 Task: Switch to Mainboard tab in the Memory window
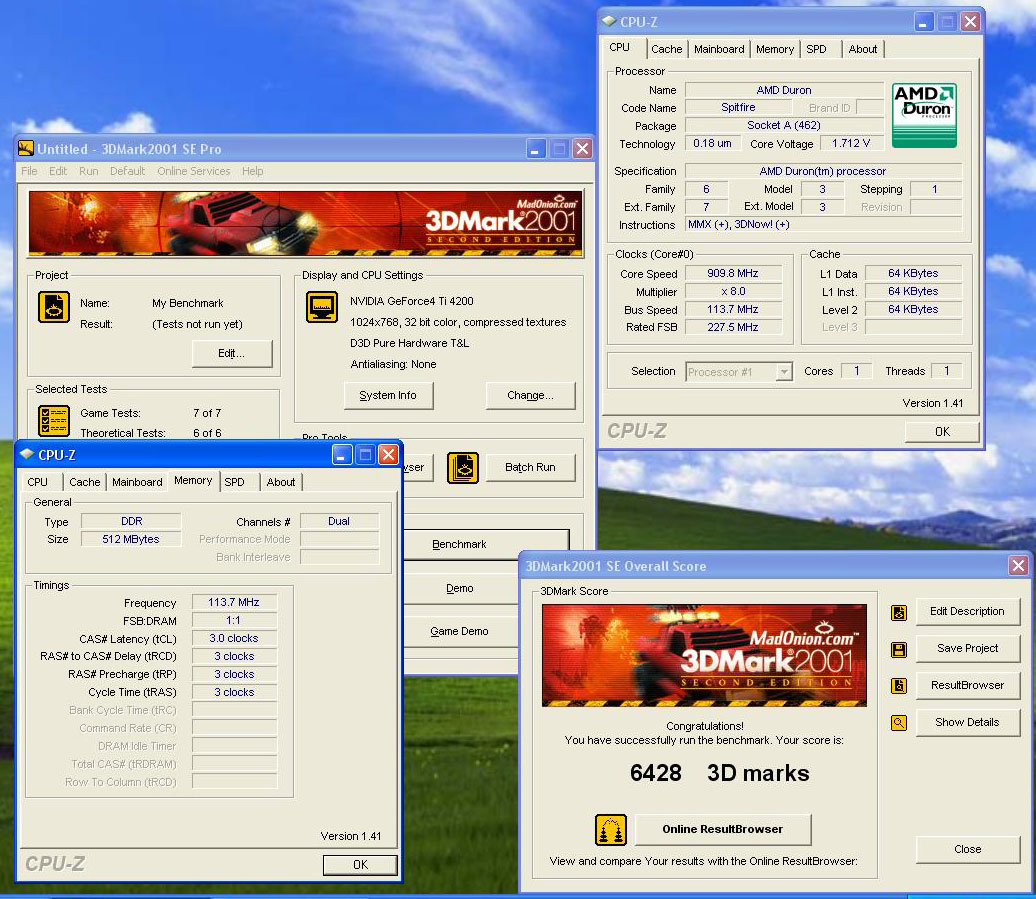[137, 482]
